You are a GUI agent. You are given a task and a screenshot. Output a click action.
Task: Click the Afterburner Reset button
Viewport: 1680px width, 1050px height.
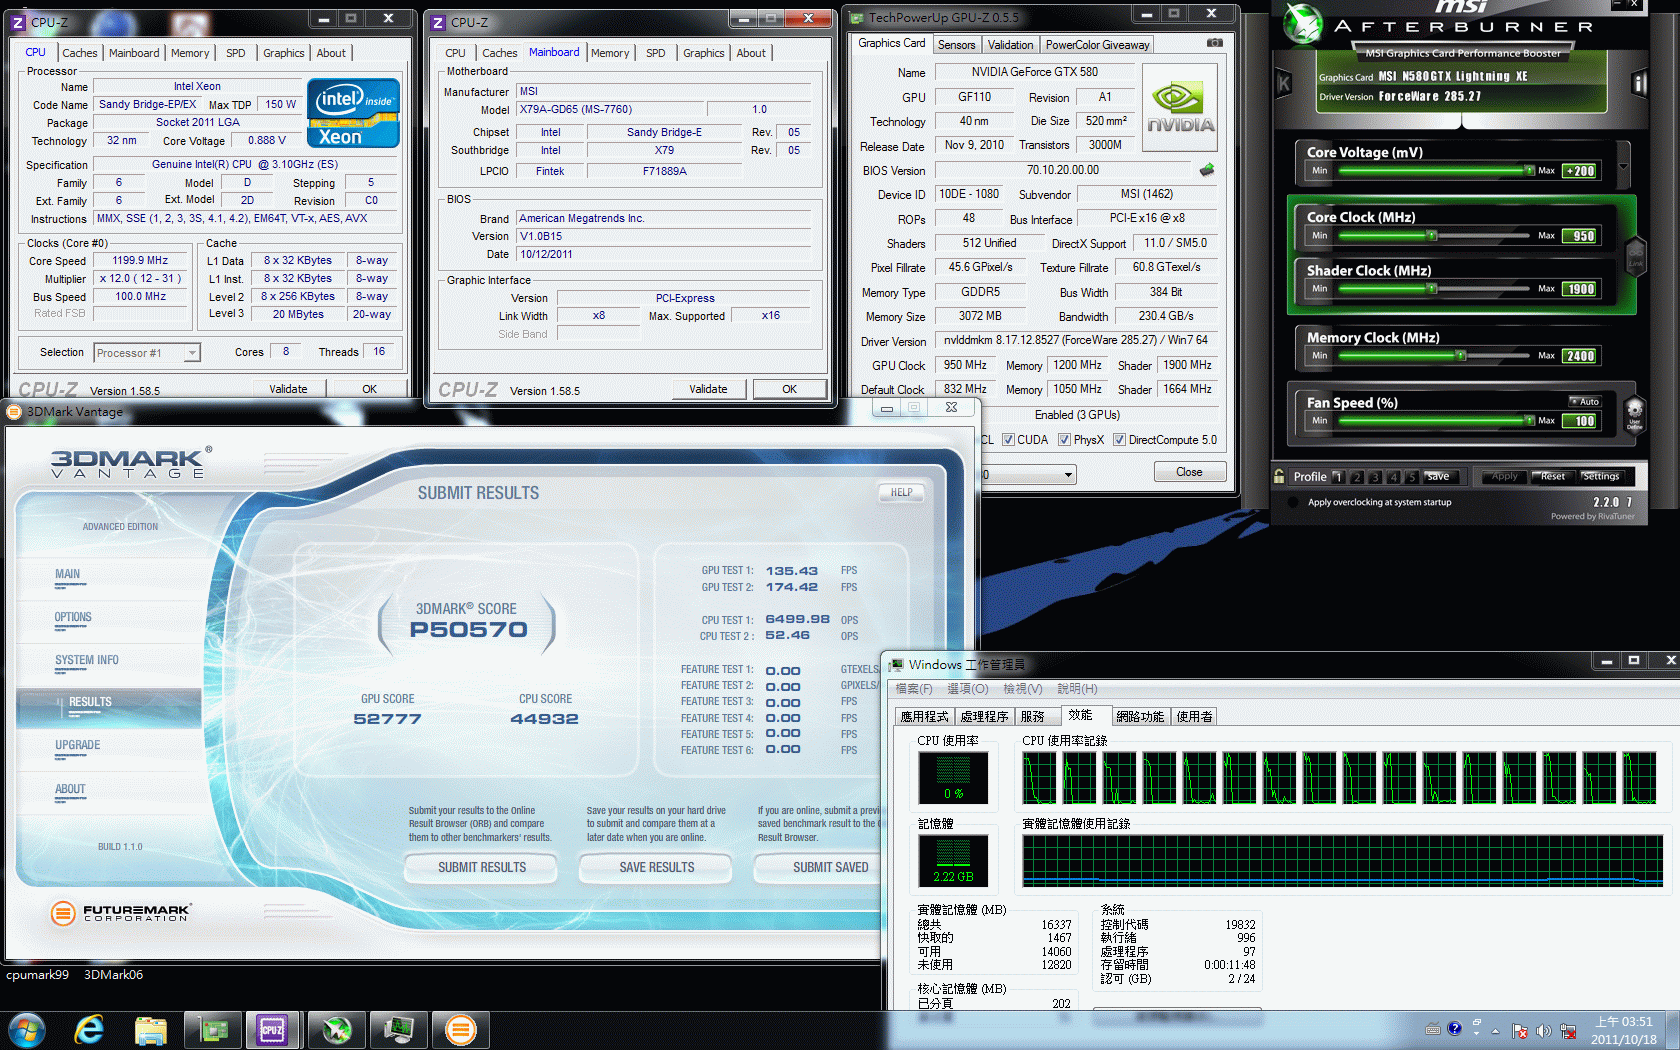pyautogui.click(x=1552, y=476)
